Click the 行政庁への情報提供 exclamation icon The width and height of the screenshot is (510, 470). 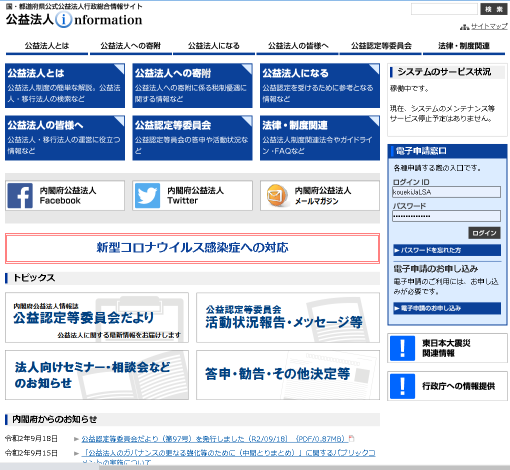[x=402, y=386]
